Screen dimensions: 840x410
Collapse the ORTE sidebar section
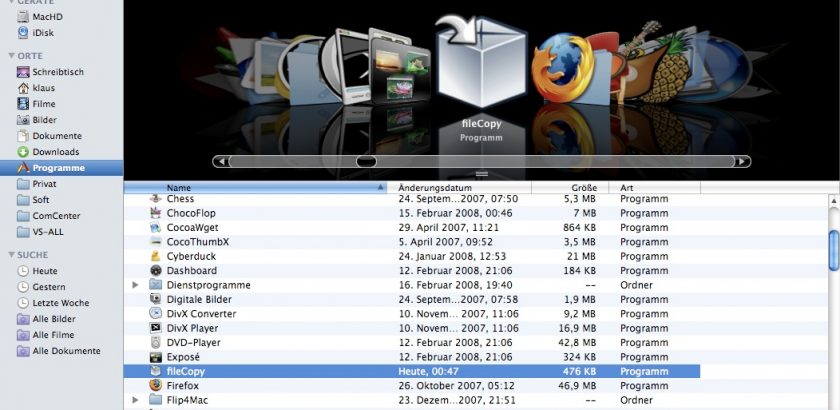tap(11, 56)
